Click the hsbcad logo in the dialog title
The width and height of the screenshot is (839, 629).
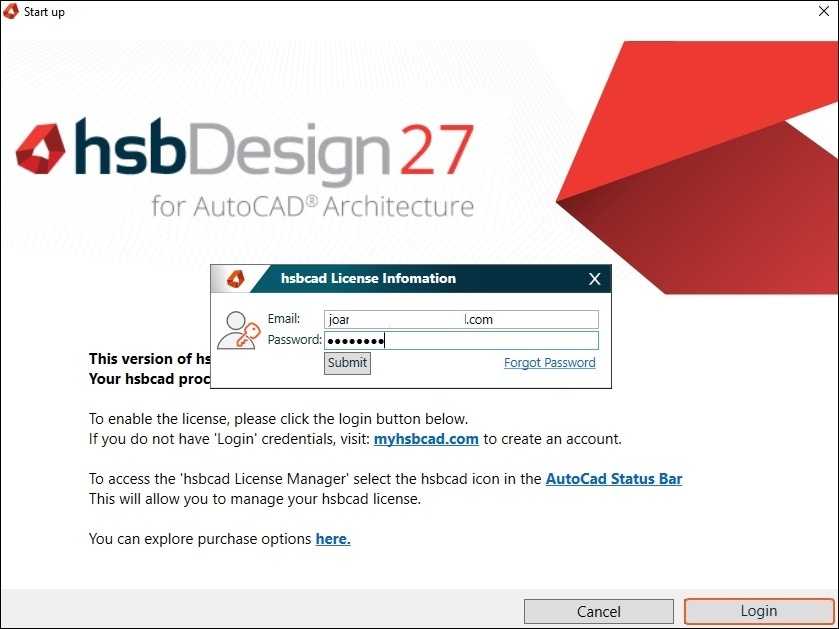(x=235, y=279)
